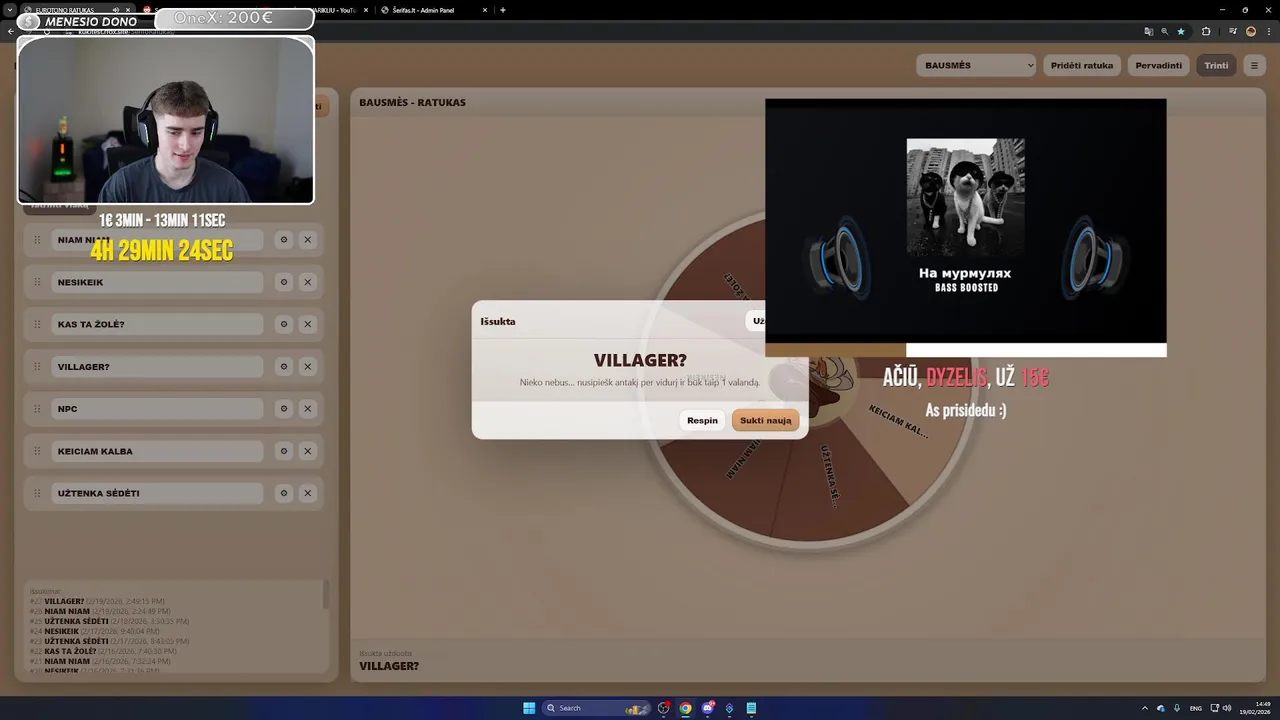Screen dimensions: 1280x720
Task: Open the hamburger menu at top right
Action: click(1254, 65)
